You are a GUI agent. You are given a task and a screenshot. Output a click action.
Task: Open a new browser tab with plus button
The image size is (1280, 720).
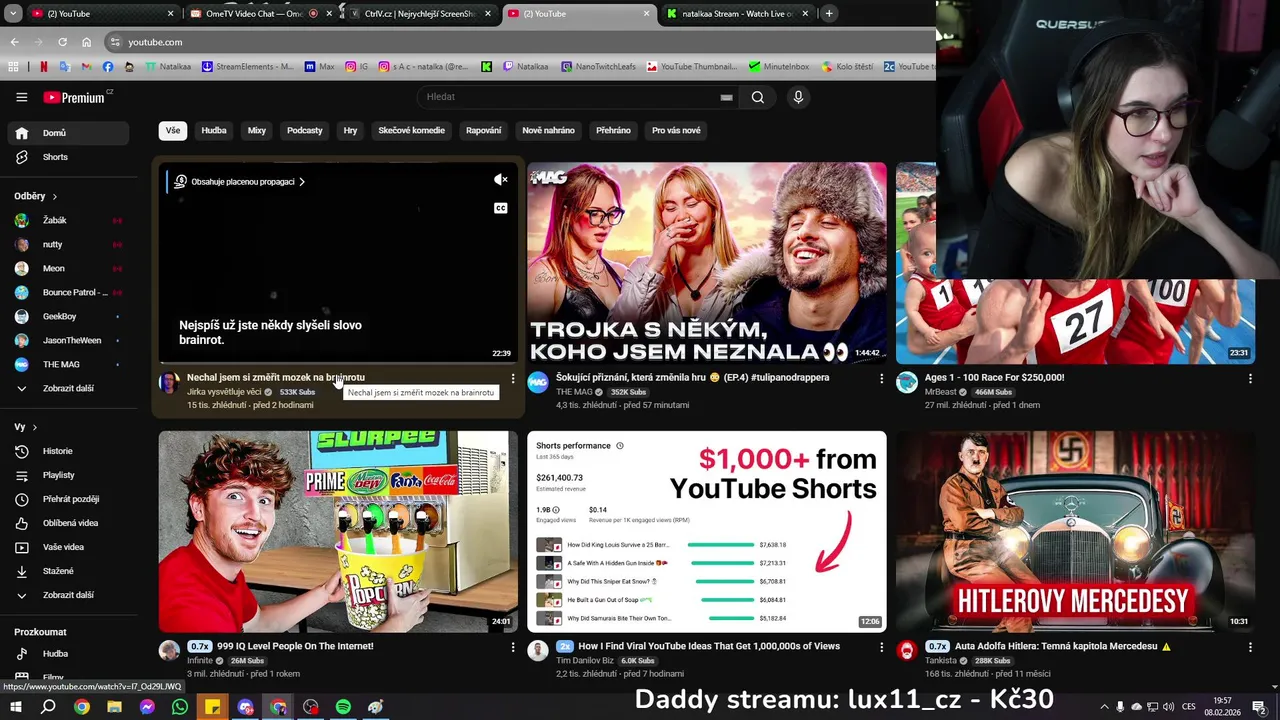pyautogui.click(x=829, y=13)
